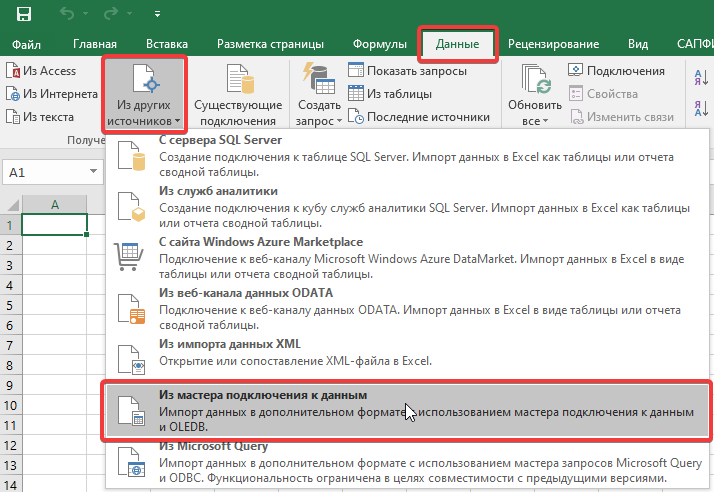The image size is (714, 492).
Task: Click the Из таблицы button
Action: pos(390,94)
